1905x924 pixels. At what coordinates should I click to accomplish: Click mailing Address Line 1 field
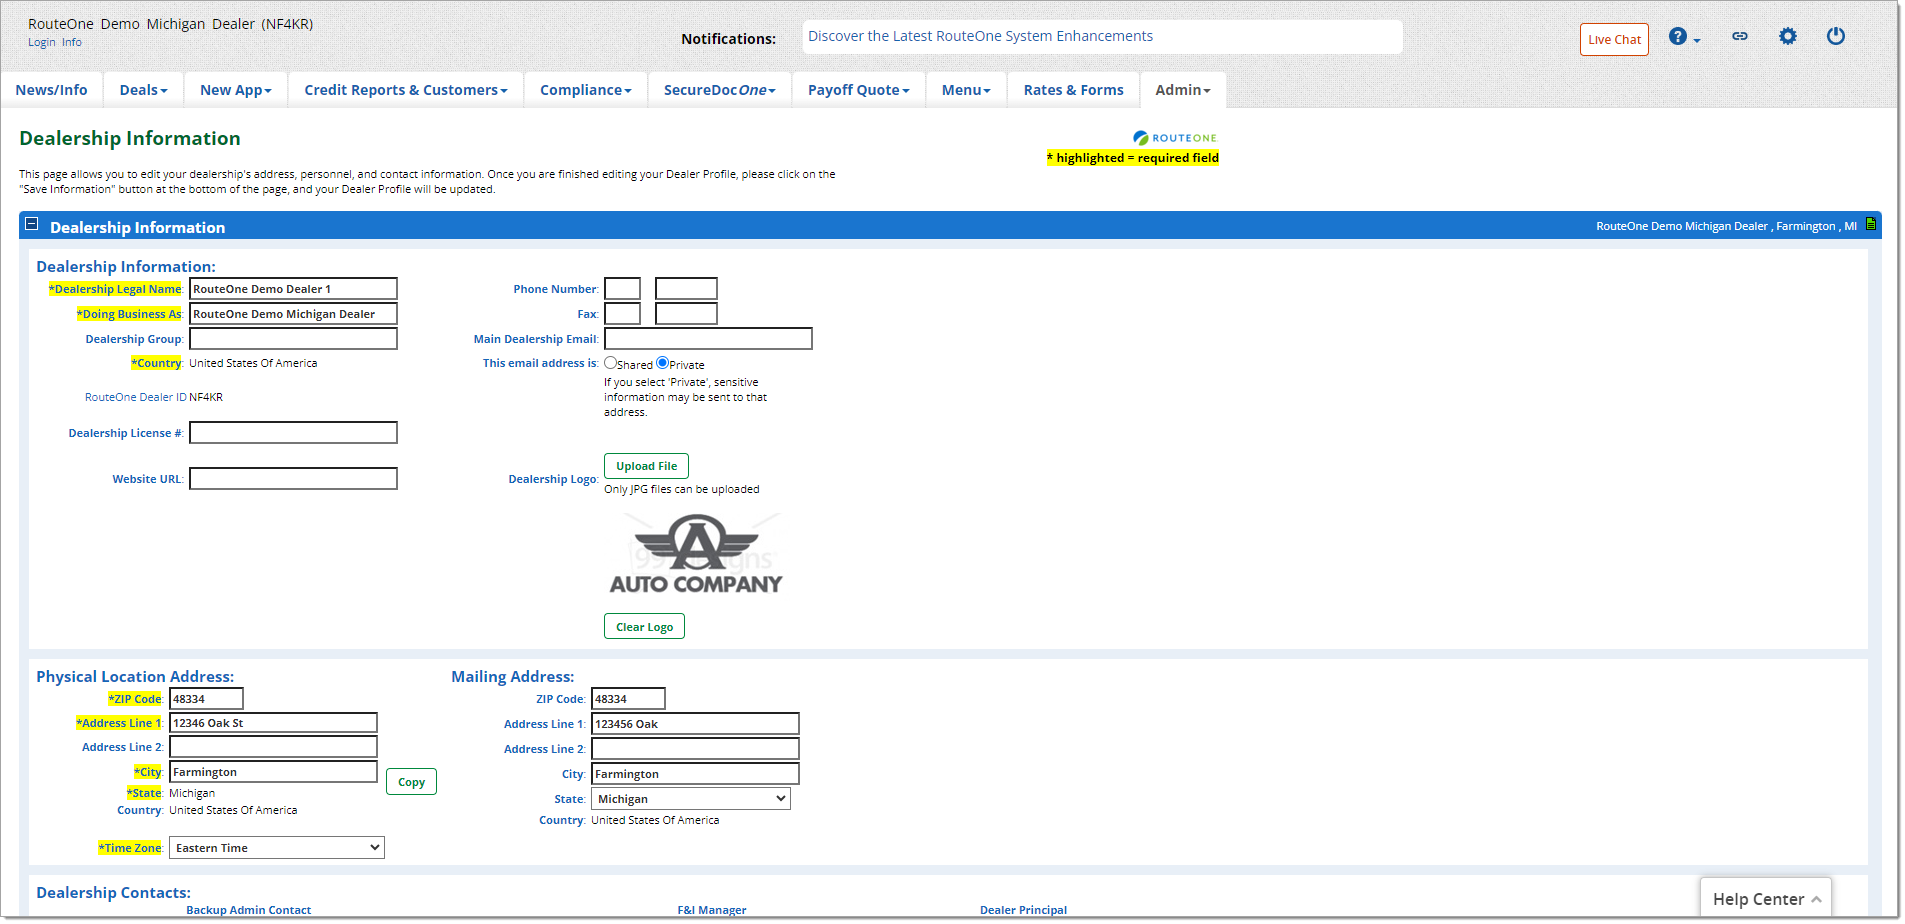click(695, 724)
